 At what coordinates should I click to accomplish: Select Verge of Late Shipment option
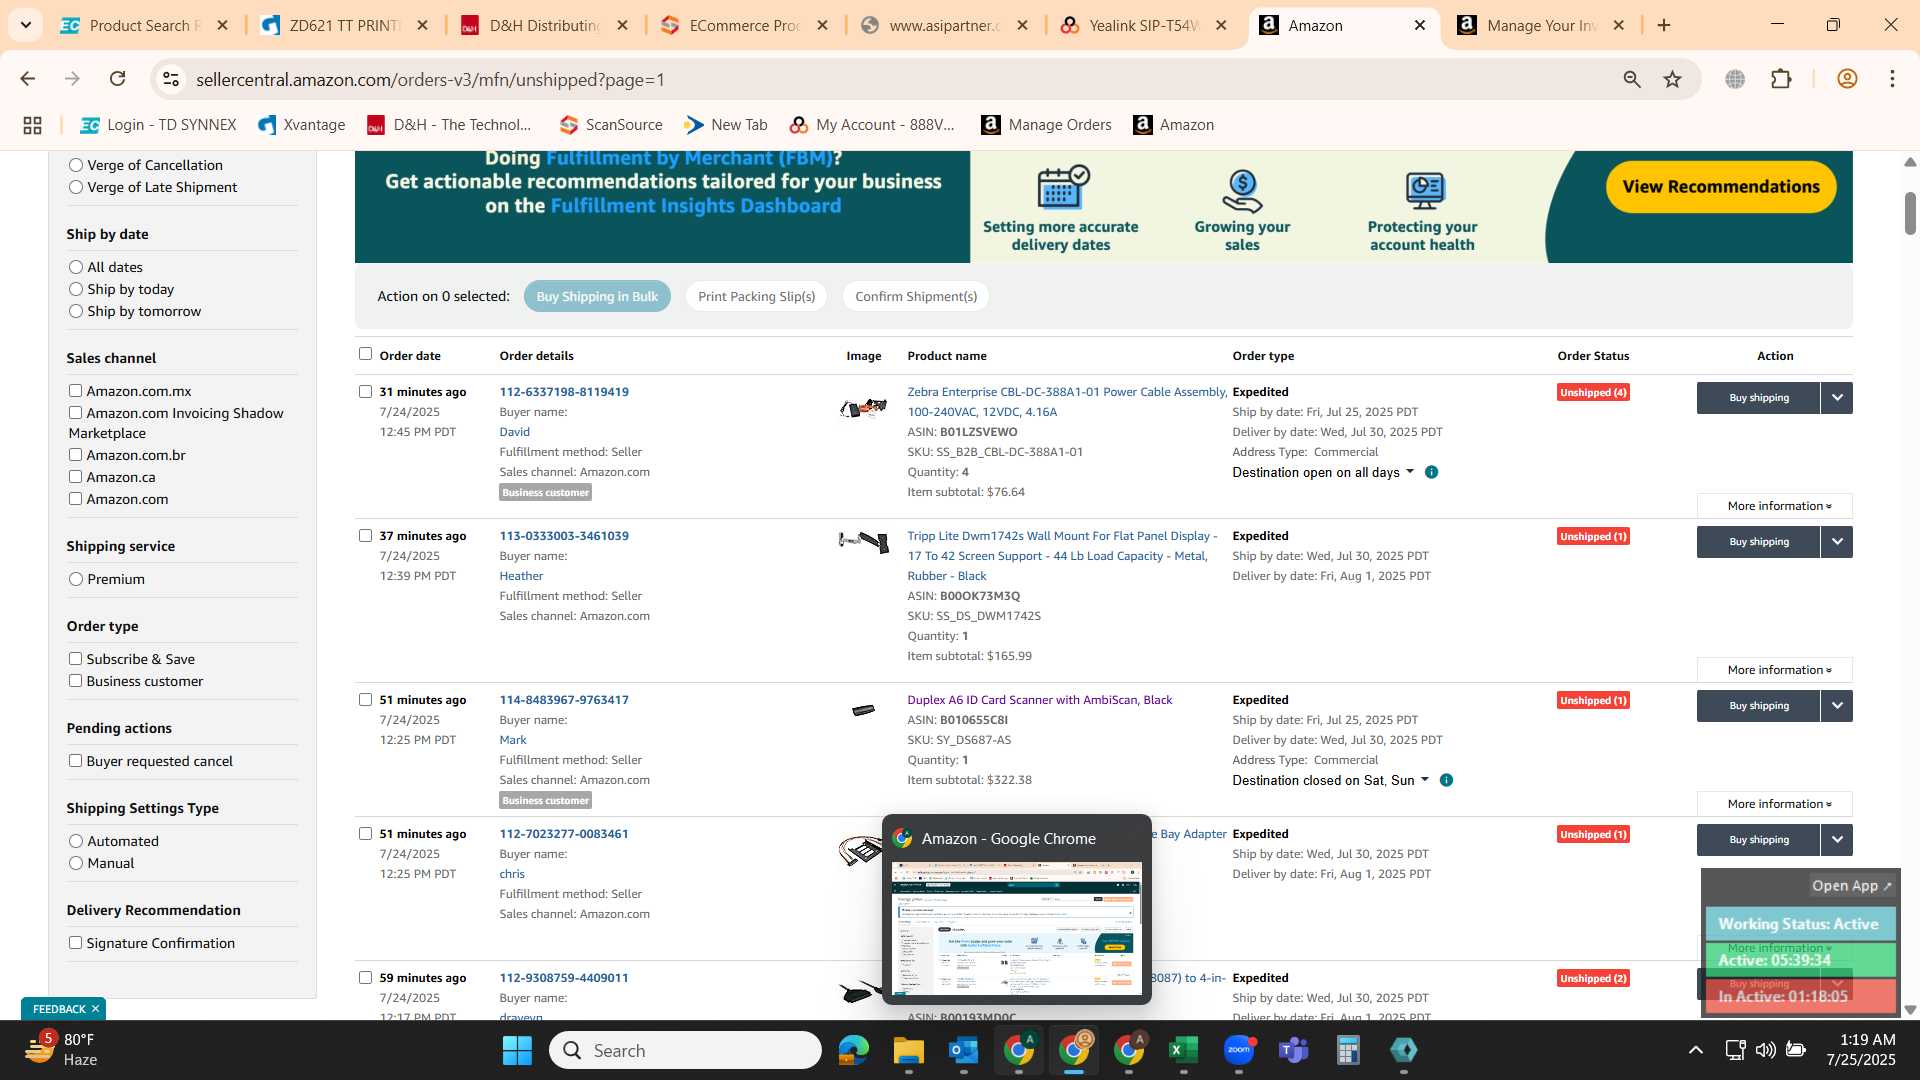[x=75, y=187]
